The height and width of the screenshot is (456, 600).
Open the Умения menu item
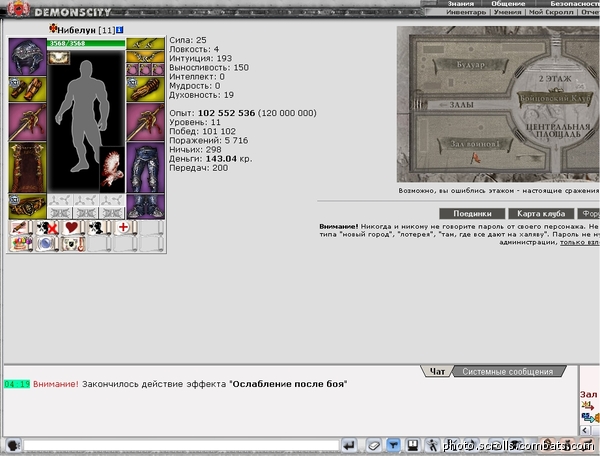pyautogui.click(x=507, y=12)
